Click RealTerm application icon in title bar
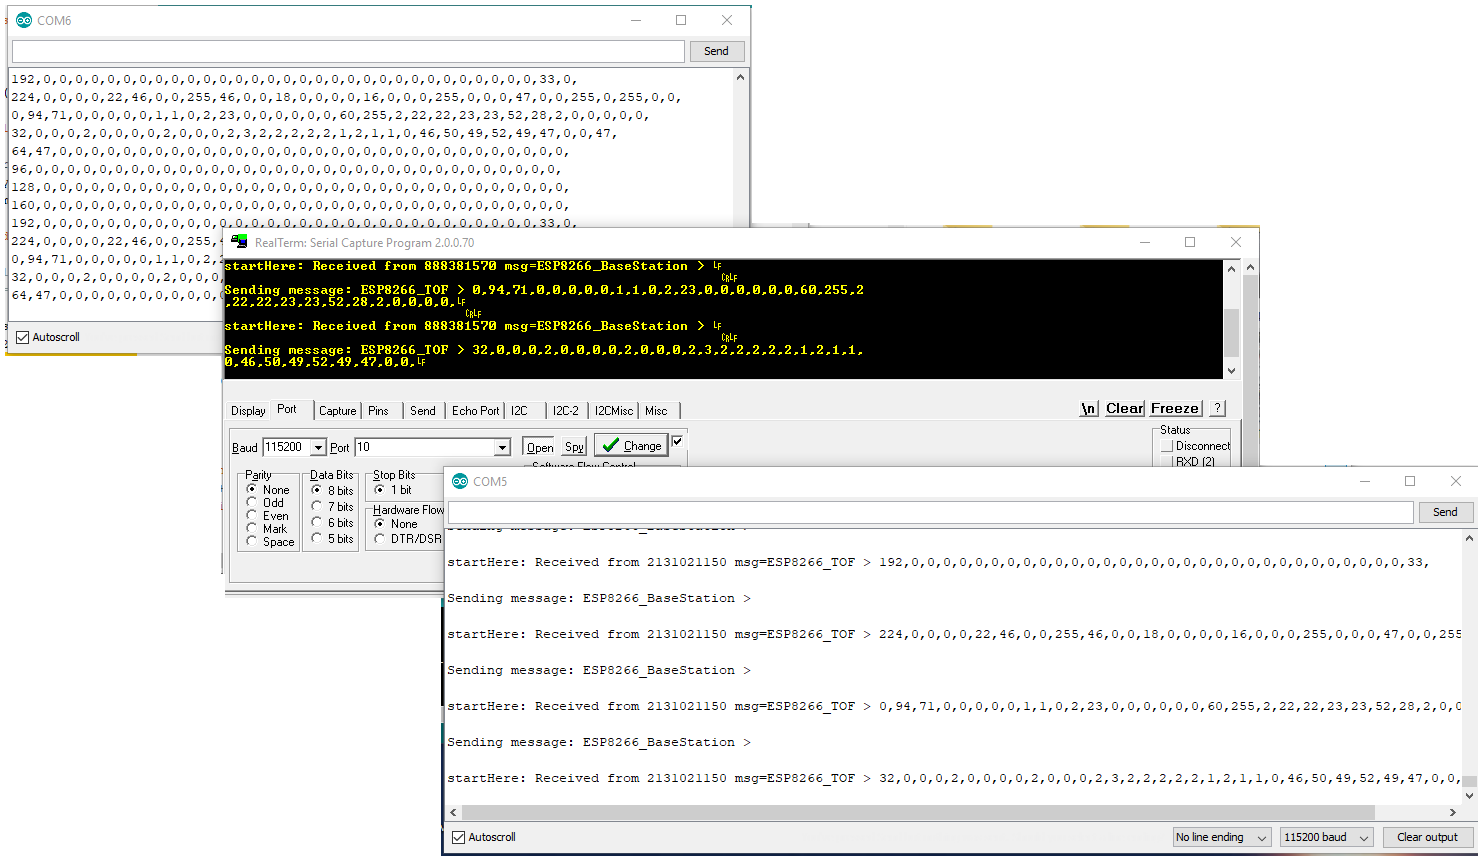Screen dimensions: 1478x856 [x=239, y=242]
